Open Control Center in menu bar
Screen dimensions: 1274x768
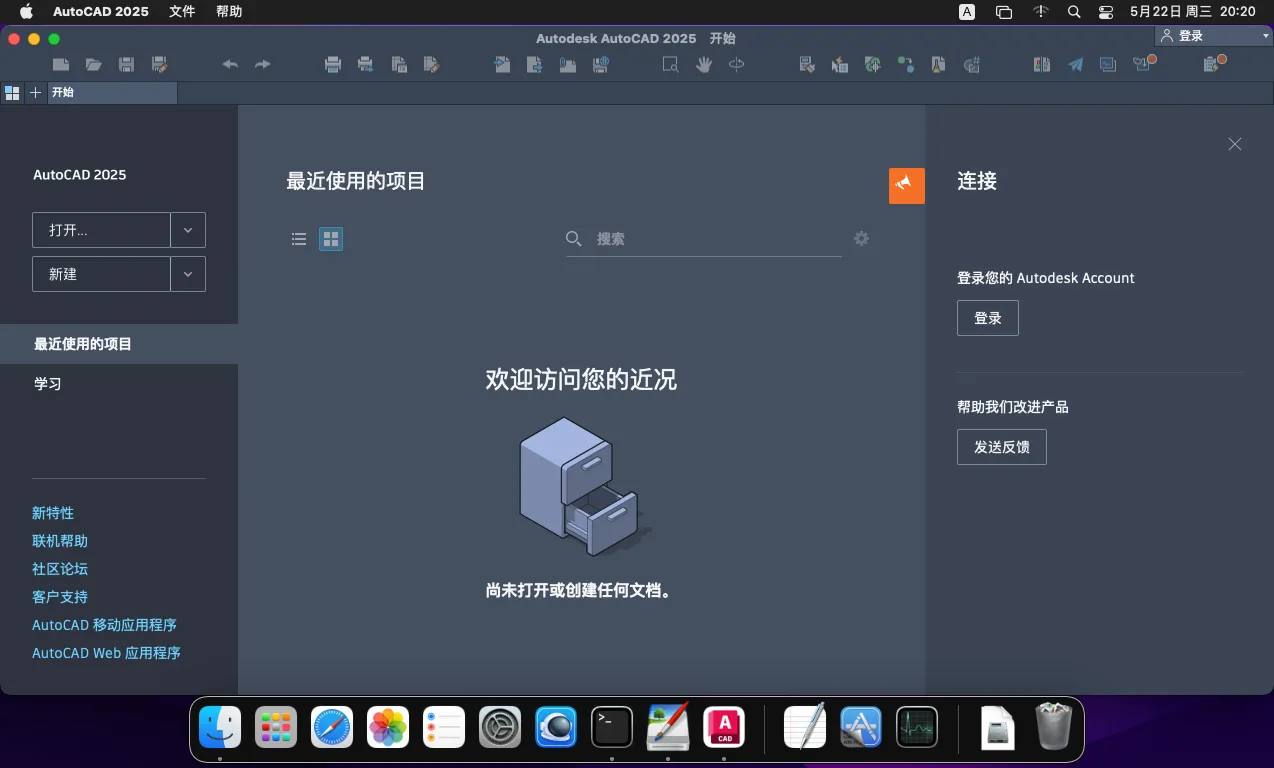click(x=1106, y=12)
